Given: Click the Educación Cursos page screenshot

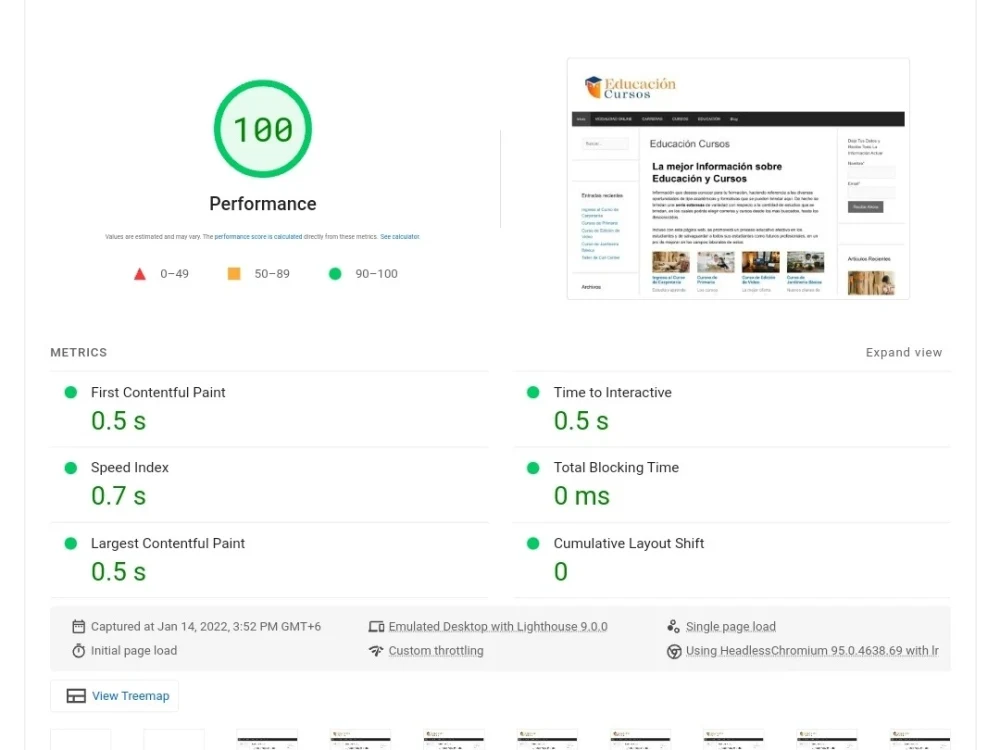Looking at the screenshot, I should pos(738,178).
